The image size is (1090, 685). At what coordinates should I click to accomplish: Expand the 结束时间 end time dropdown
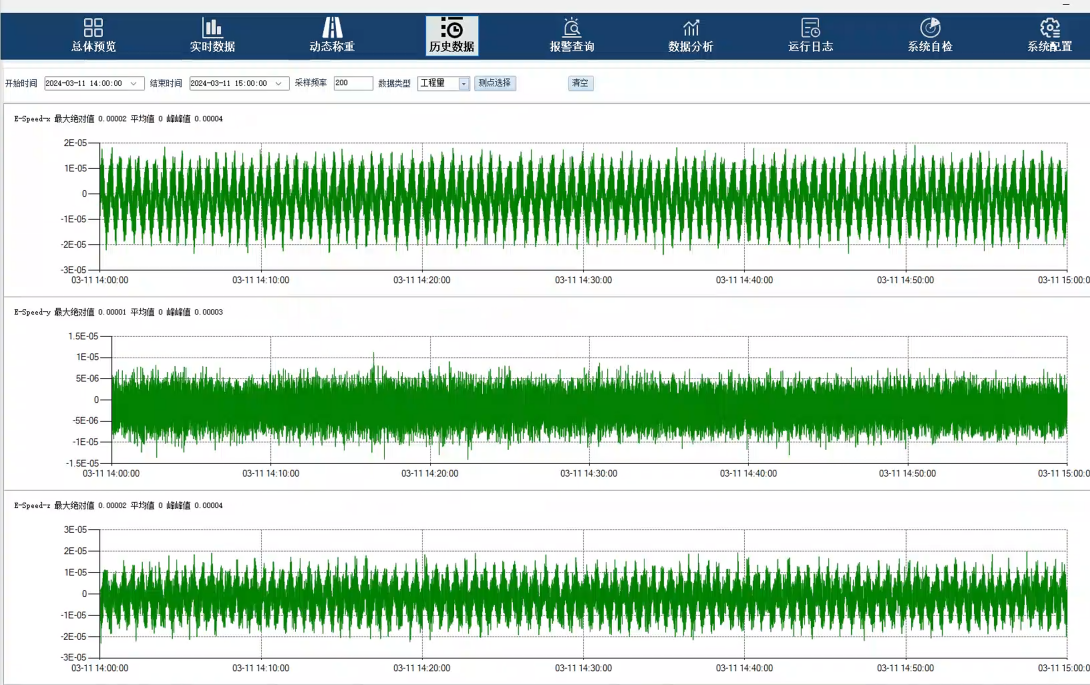[x=279, y=84]
